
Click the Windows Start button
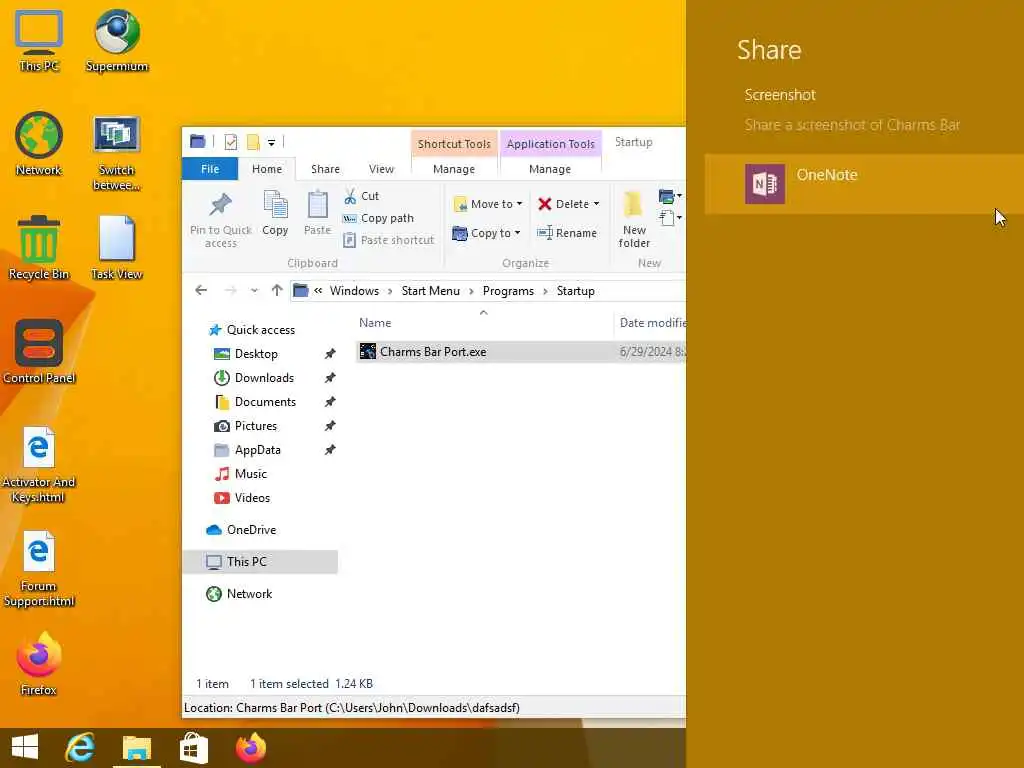[25, 747]
